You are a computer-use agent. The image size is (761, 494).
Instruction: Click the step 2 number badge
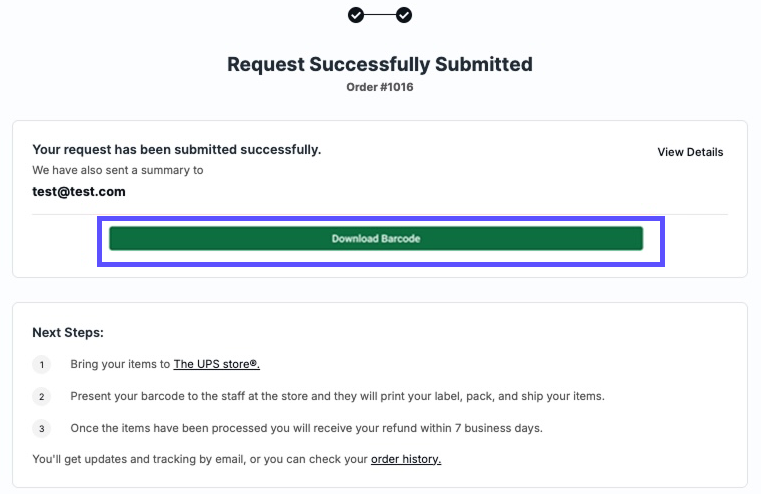(41, 396)
